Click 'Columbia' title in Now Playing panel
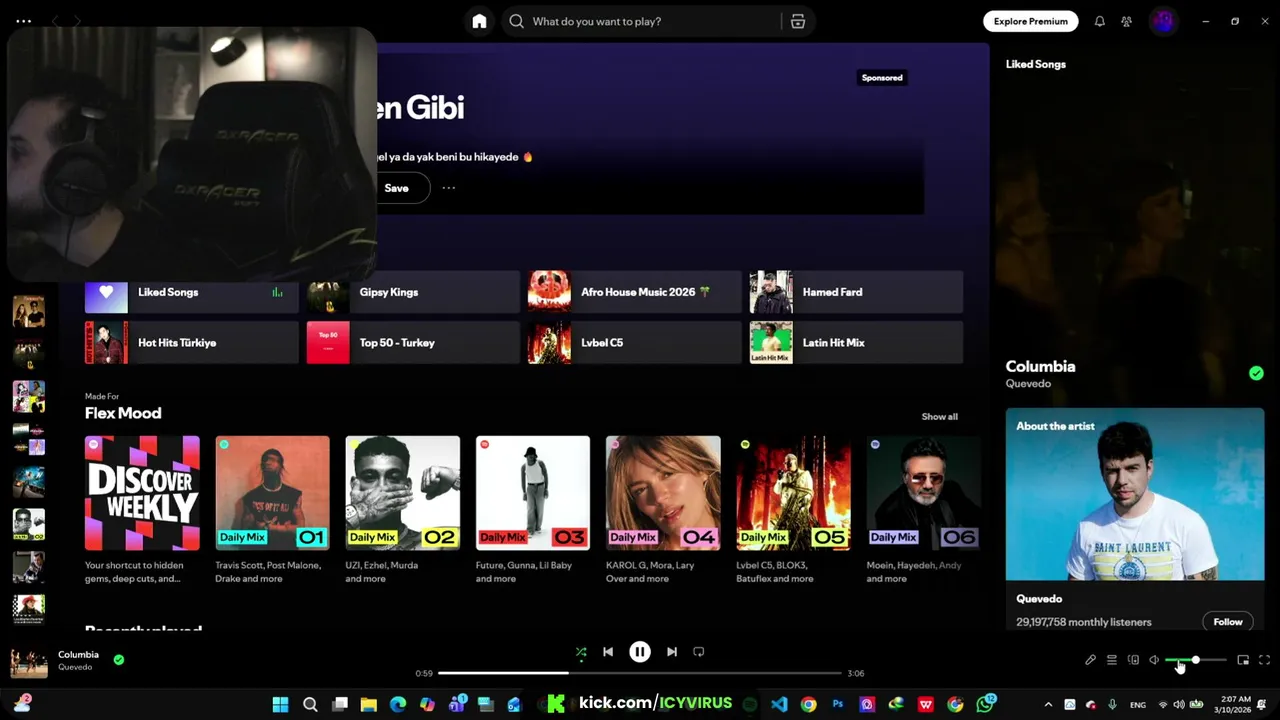The image size is (1280, 720). point(1040,367)
